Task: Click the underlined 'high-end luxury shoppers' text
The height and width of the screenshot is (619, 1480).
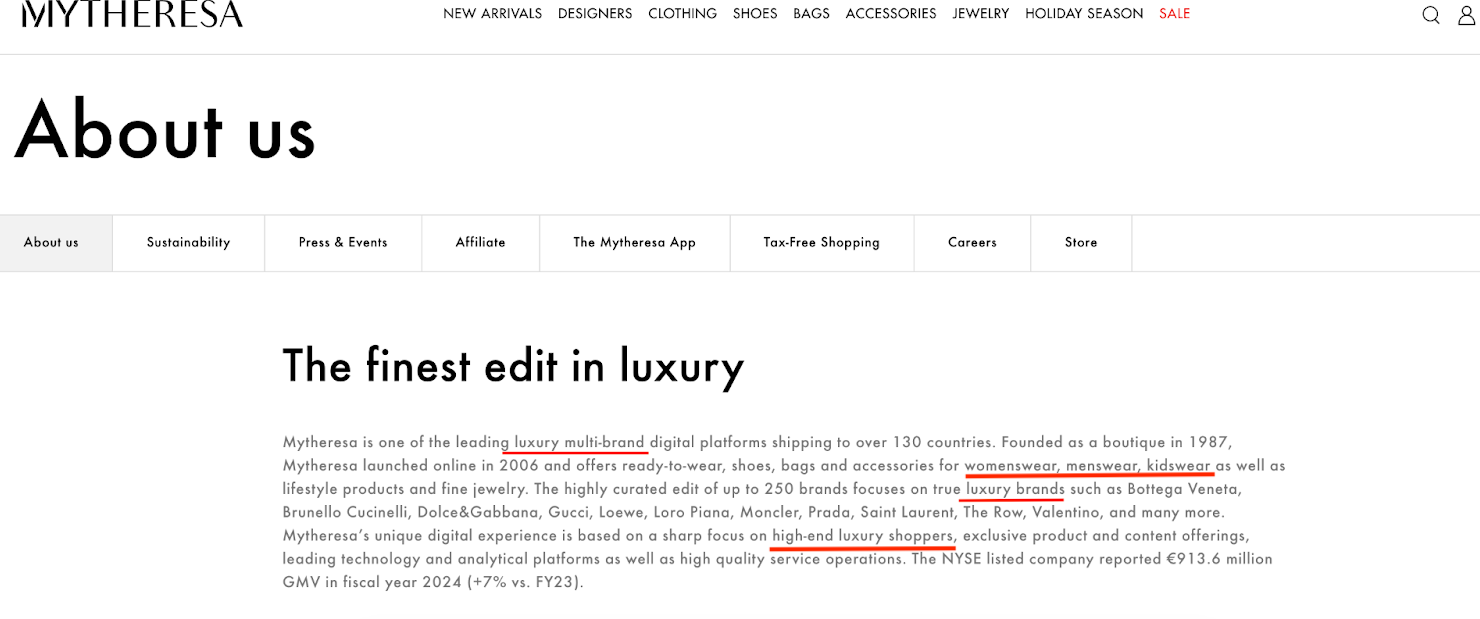Action: coord(863,536)
